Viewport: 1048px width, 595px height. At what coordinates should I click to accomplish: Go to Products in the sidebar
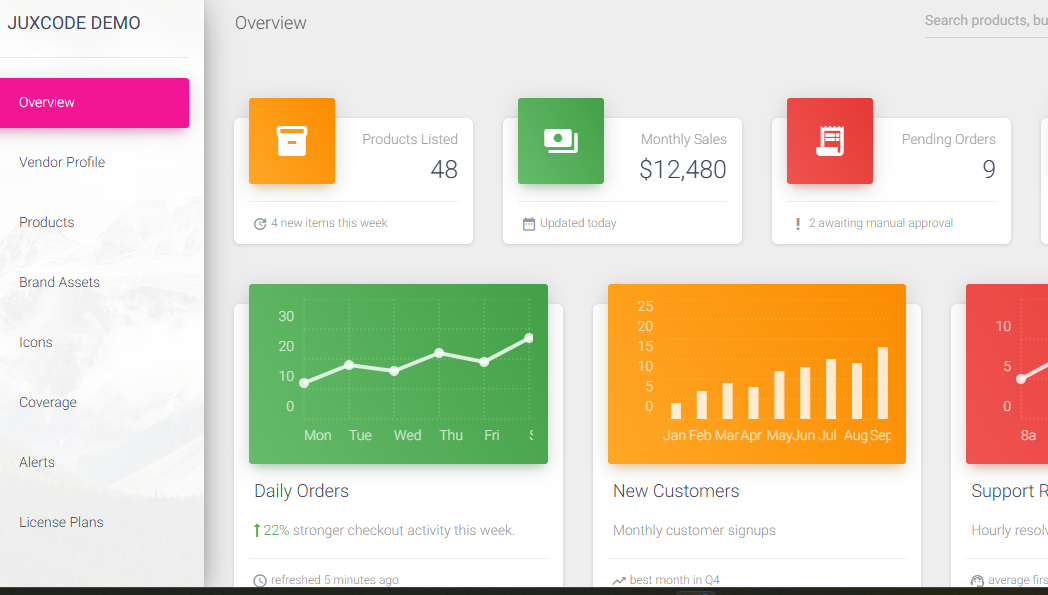[x=47, y=222]
